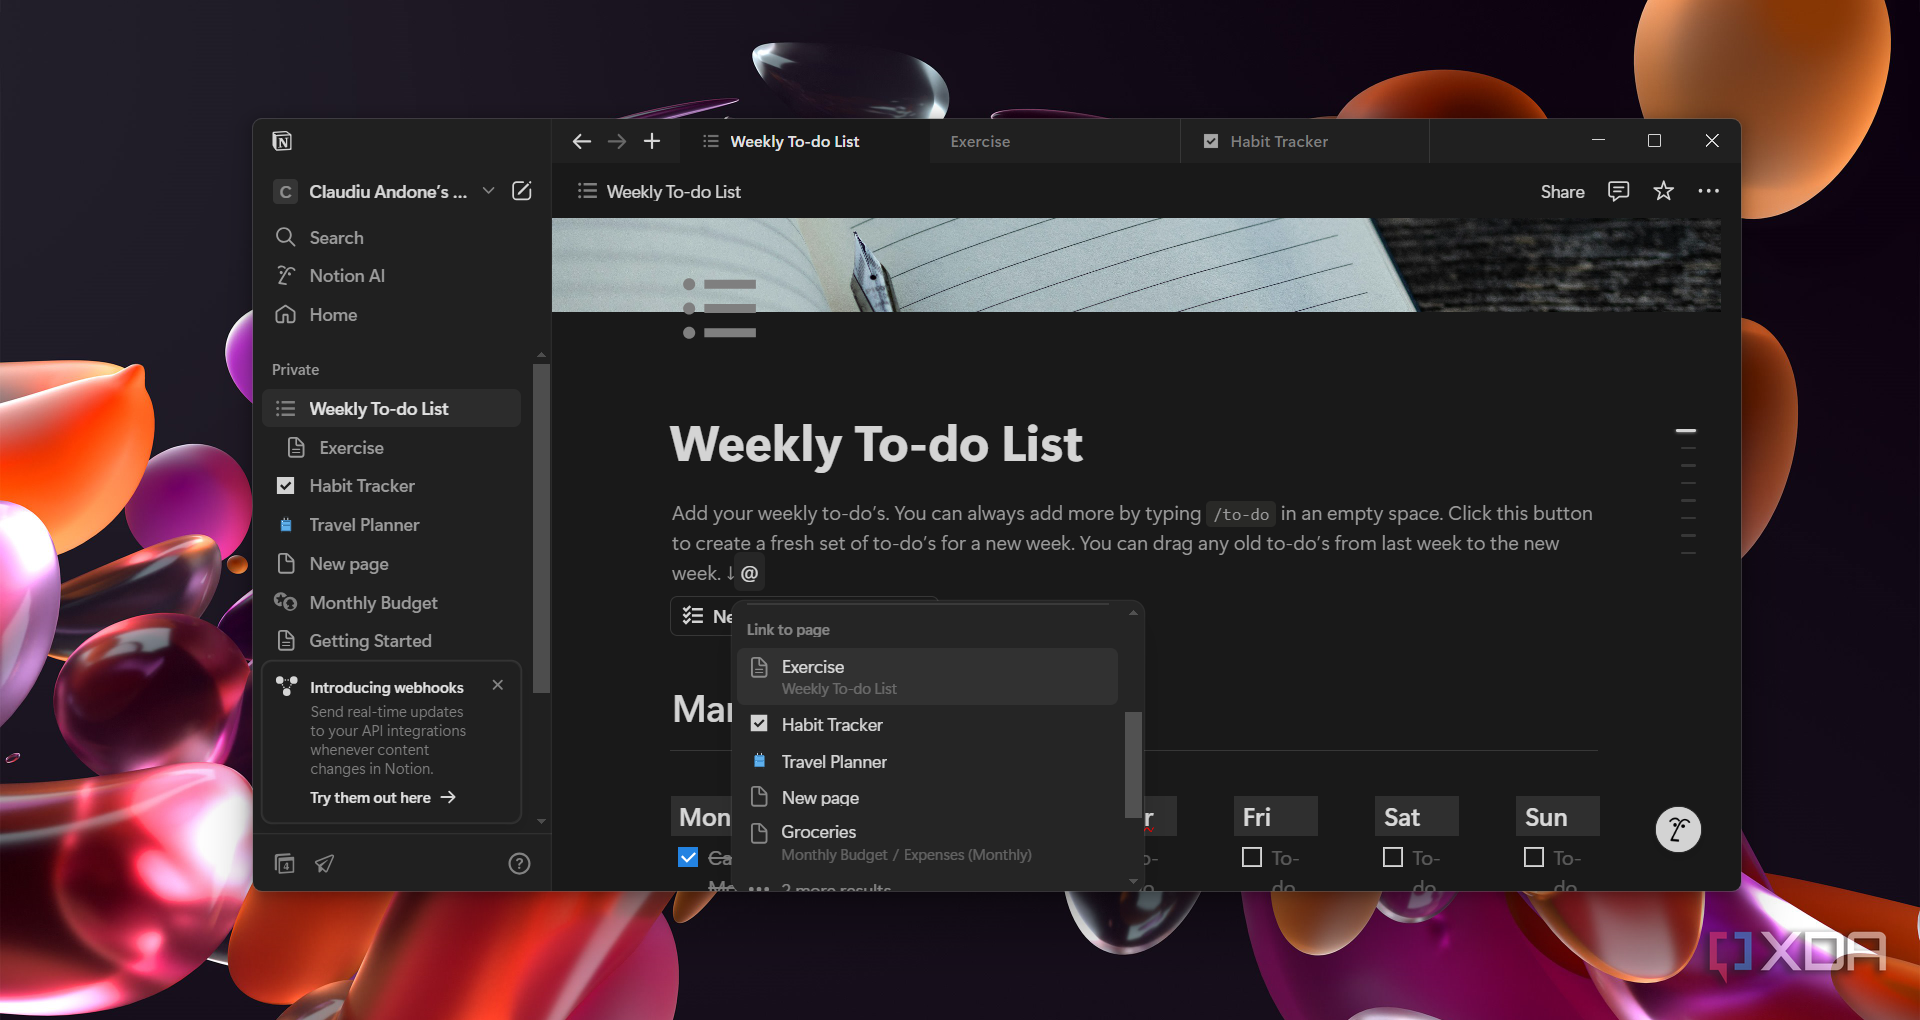Screen dimensions: 1920x1020
Task: Click the breadcrumb list icon in top bar
Action: pyautogui.click(x=587, y=191)
